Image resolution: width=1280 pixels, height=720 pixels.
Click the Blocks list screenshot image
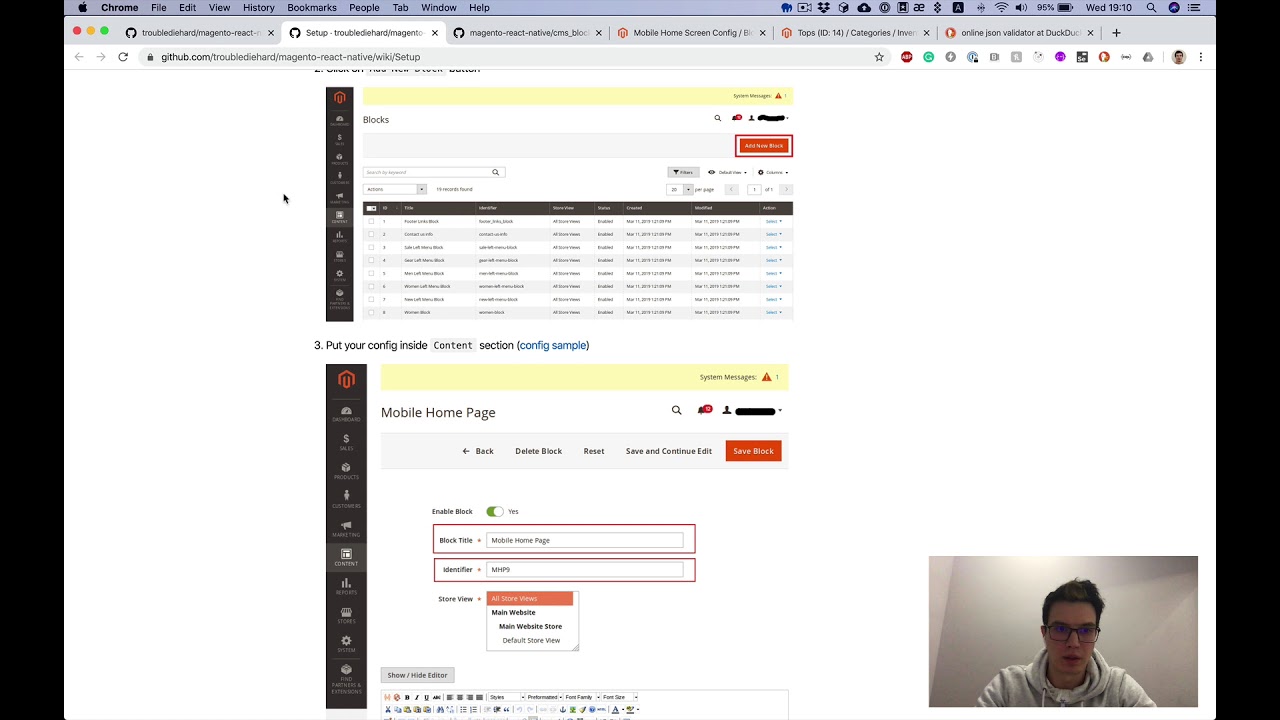point(560,204)
